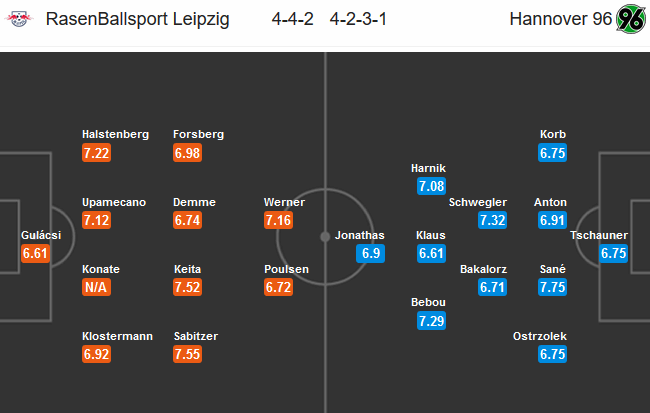Click the Hannover 96 club crest

[631, 19]
